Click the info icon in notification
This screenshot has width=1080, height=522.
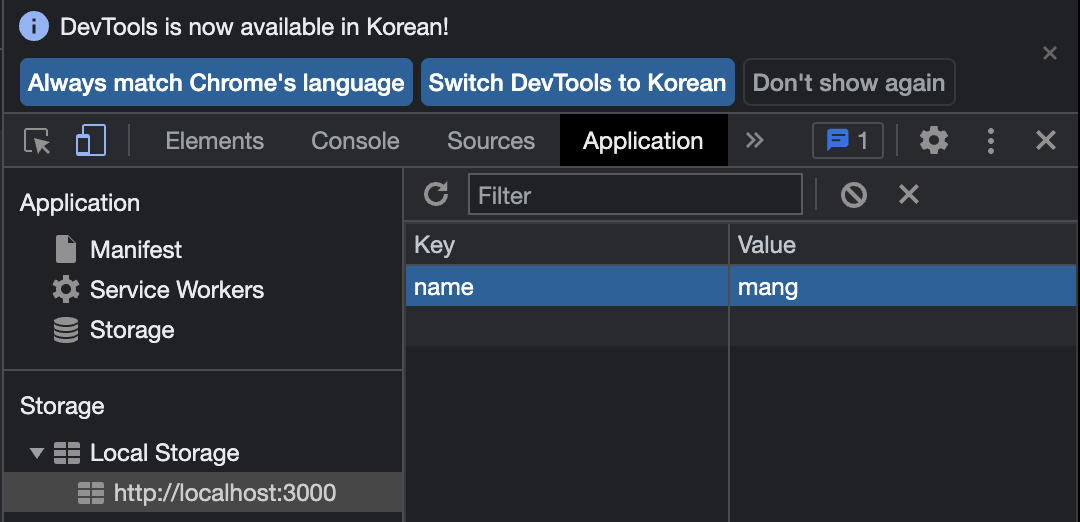(34, 27)
